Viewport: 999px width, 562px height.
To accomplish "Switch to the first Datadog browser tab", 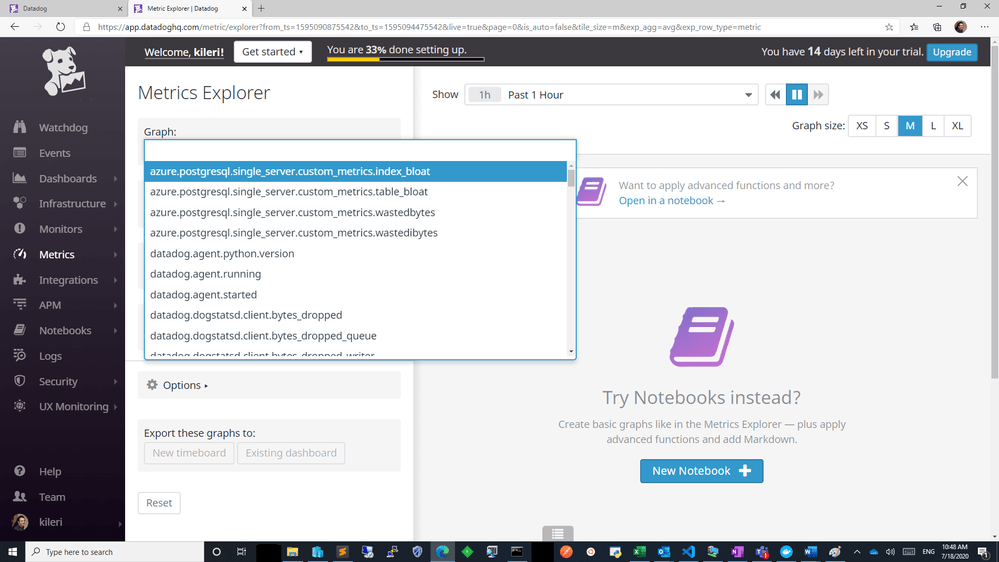I will point(62,8).
